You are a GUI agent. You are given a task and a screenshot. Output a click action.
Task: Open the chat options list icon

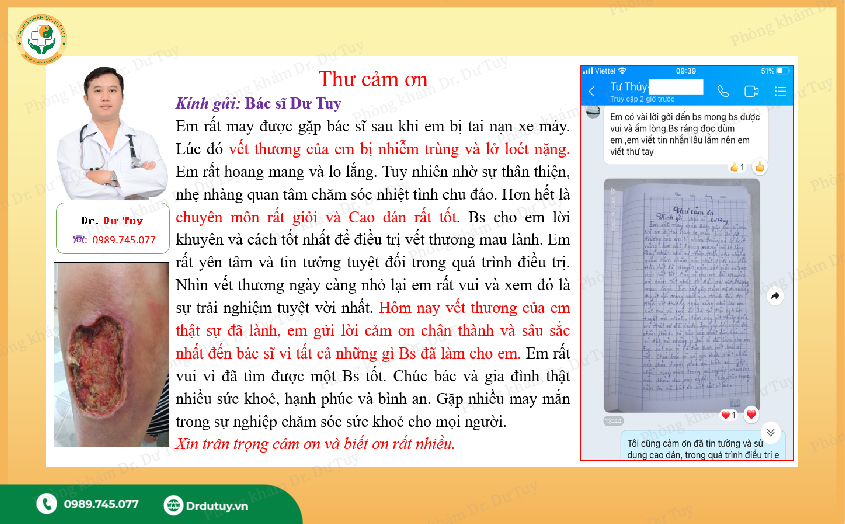click(780, 91)
